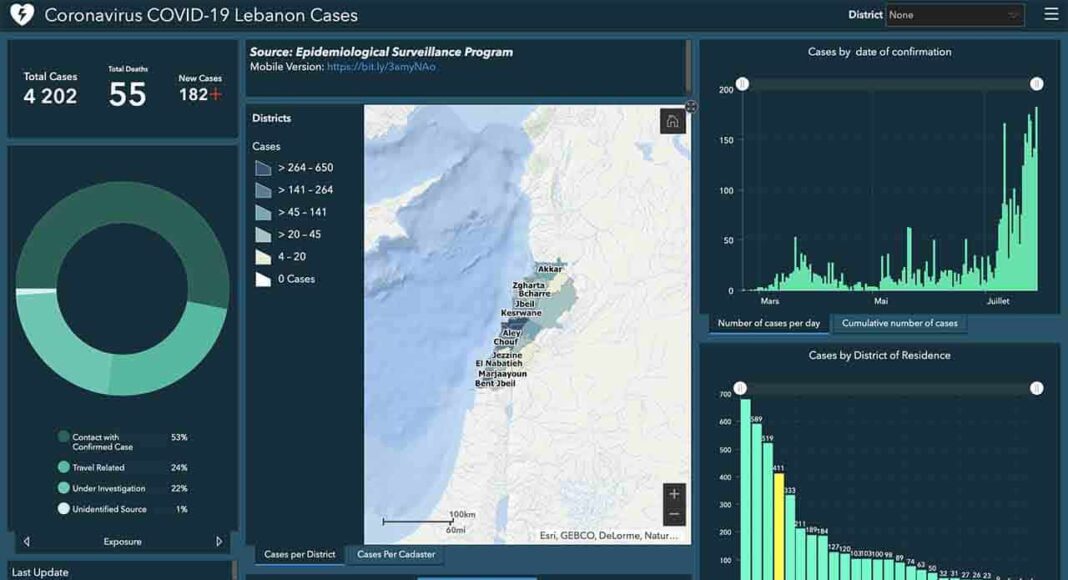Show Cumulative number of cases tab

[899, 323]
